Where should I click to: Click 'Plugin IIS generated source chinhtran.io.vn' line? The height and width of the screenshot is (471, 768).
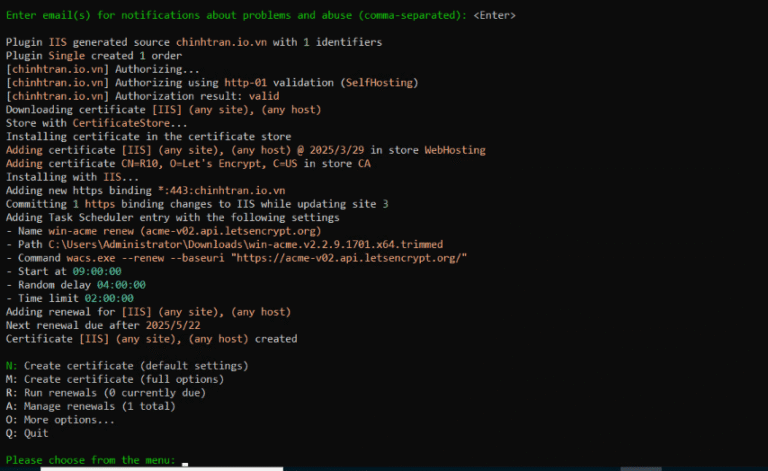(x=194, y=42)
